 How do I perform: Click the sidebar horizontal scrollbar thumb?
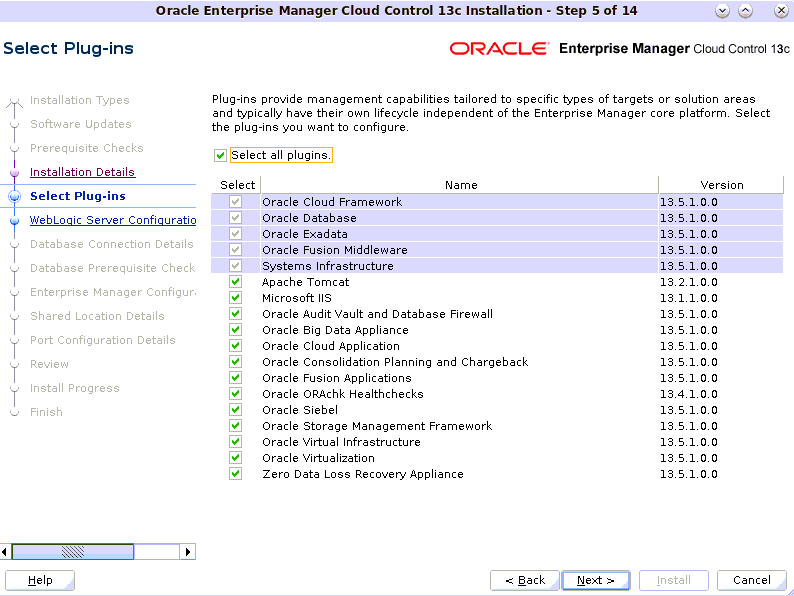[73, 551]
